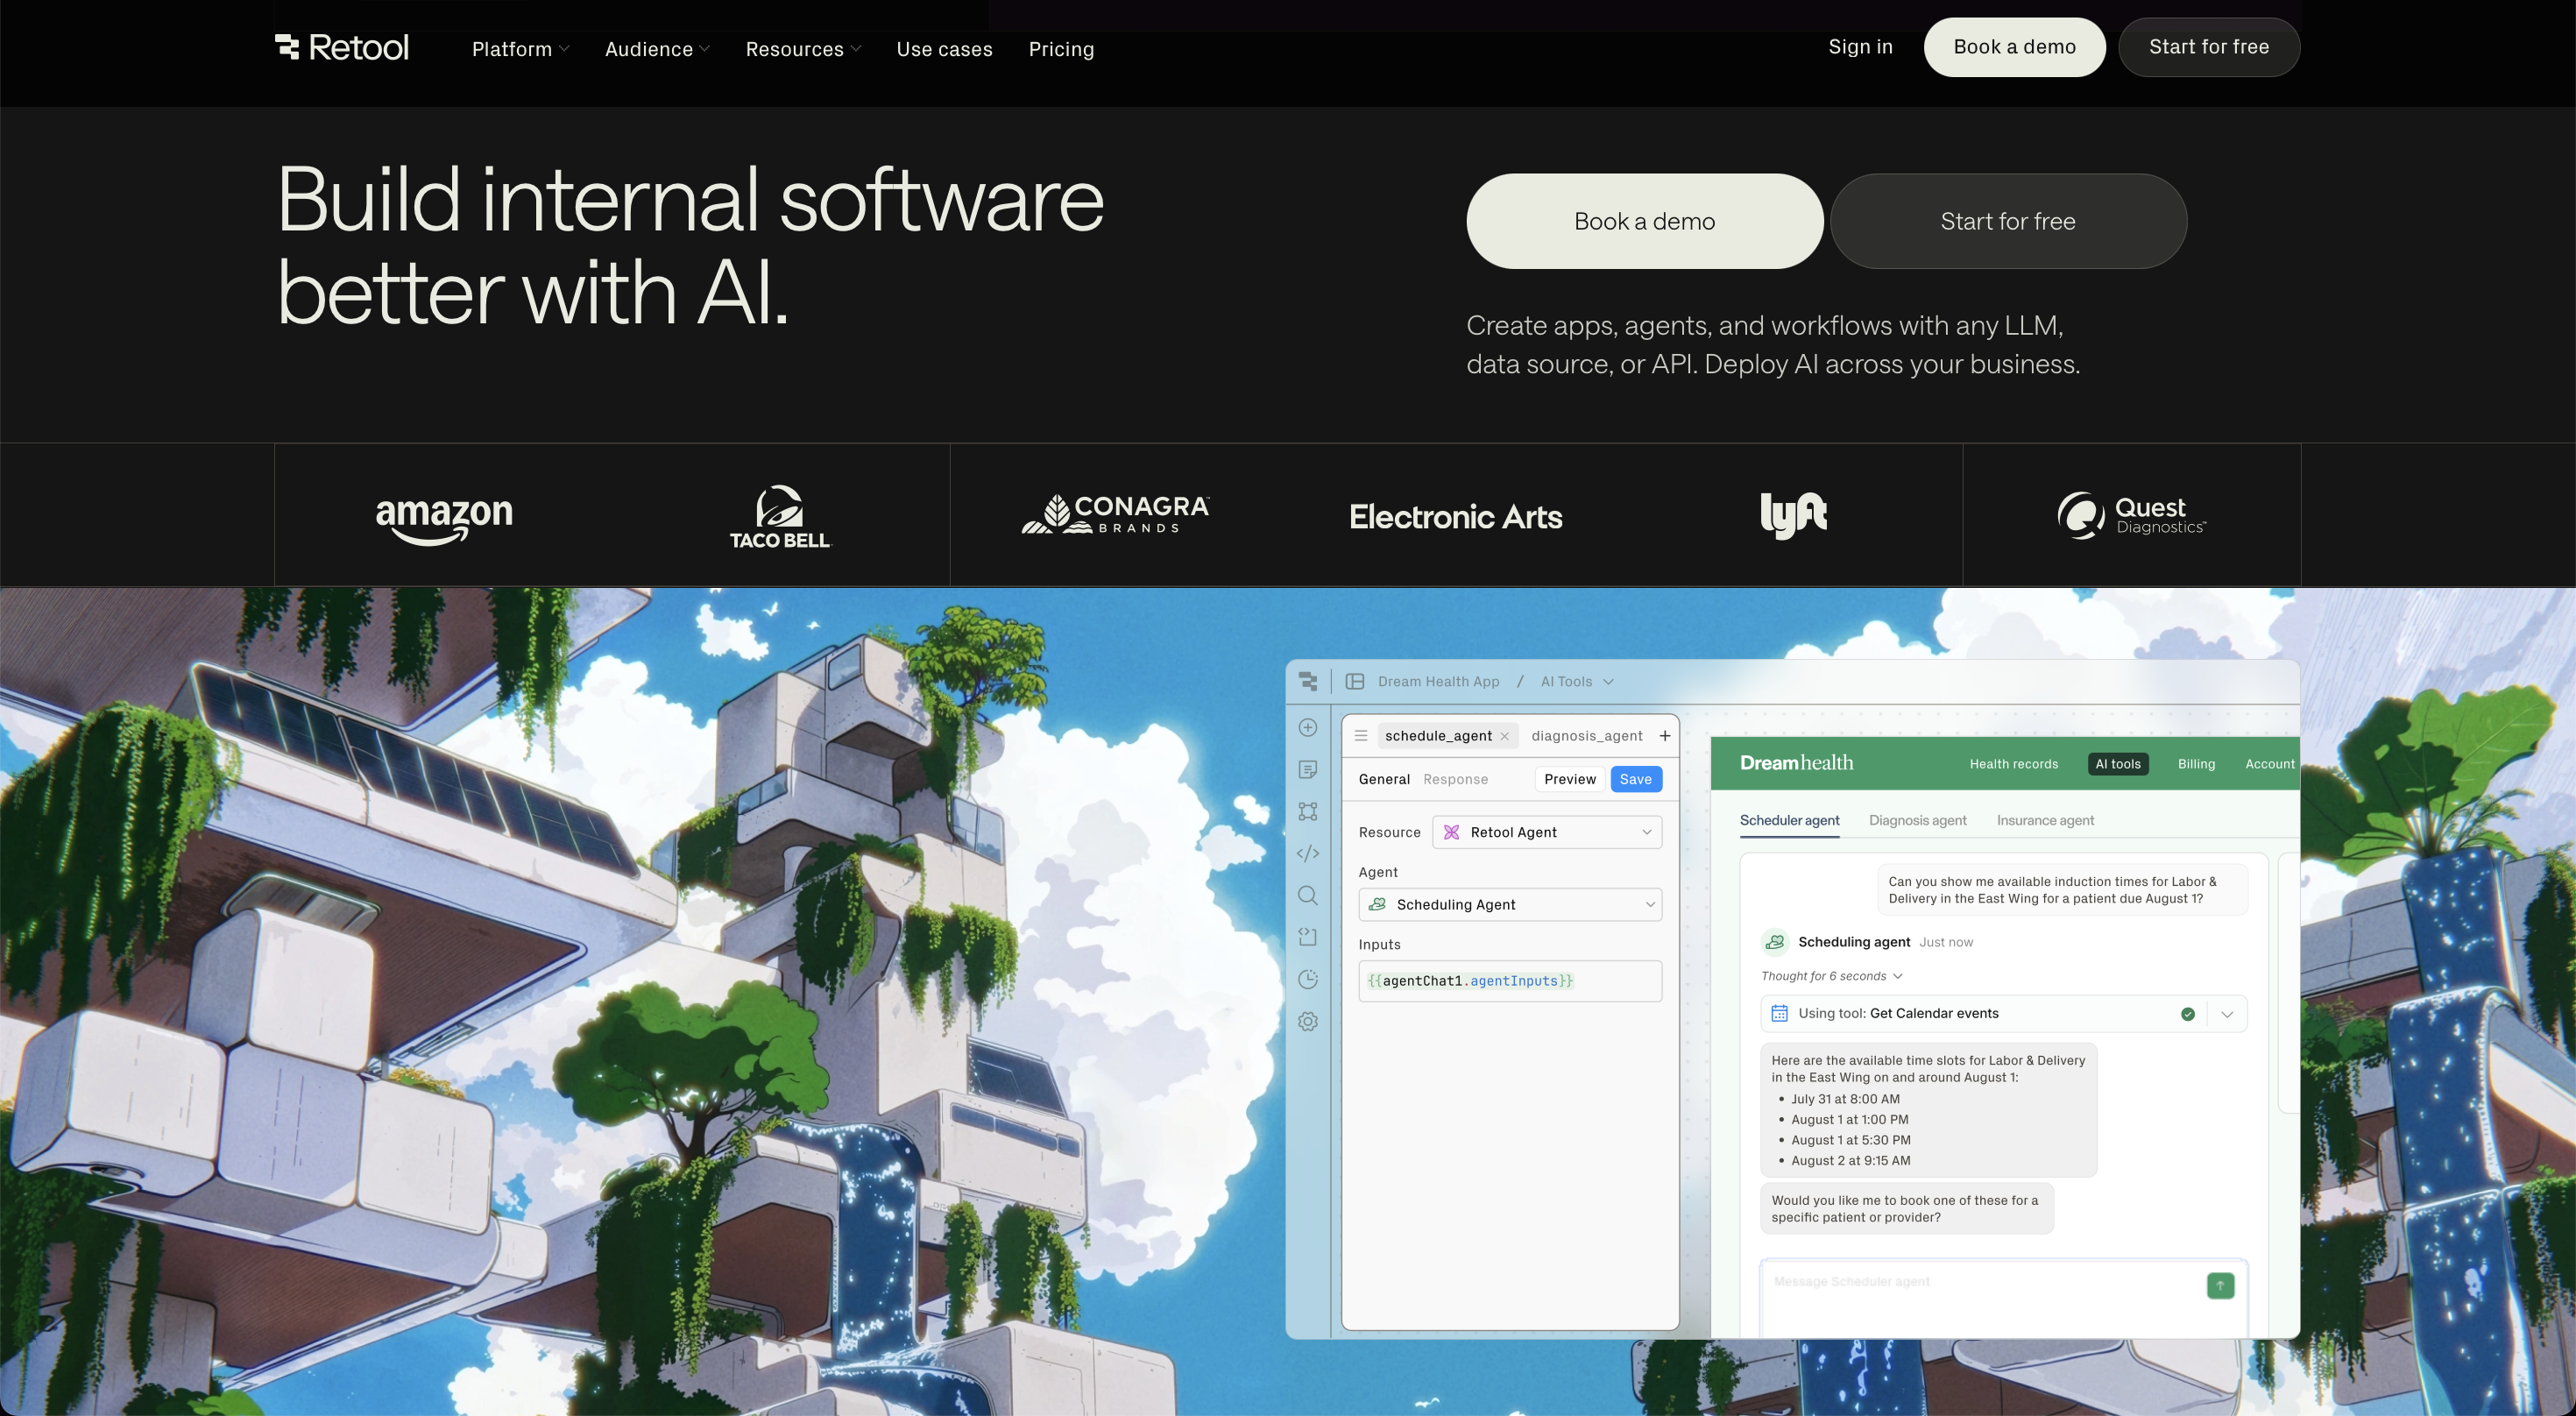Select the General tab
The height and width of the screenshot is (1416, 2576).
point(1384,780)
